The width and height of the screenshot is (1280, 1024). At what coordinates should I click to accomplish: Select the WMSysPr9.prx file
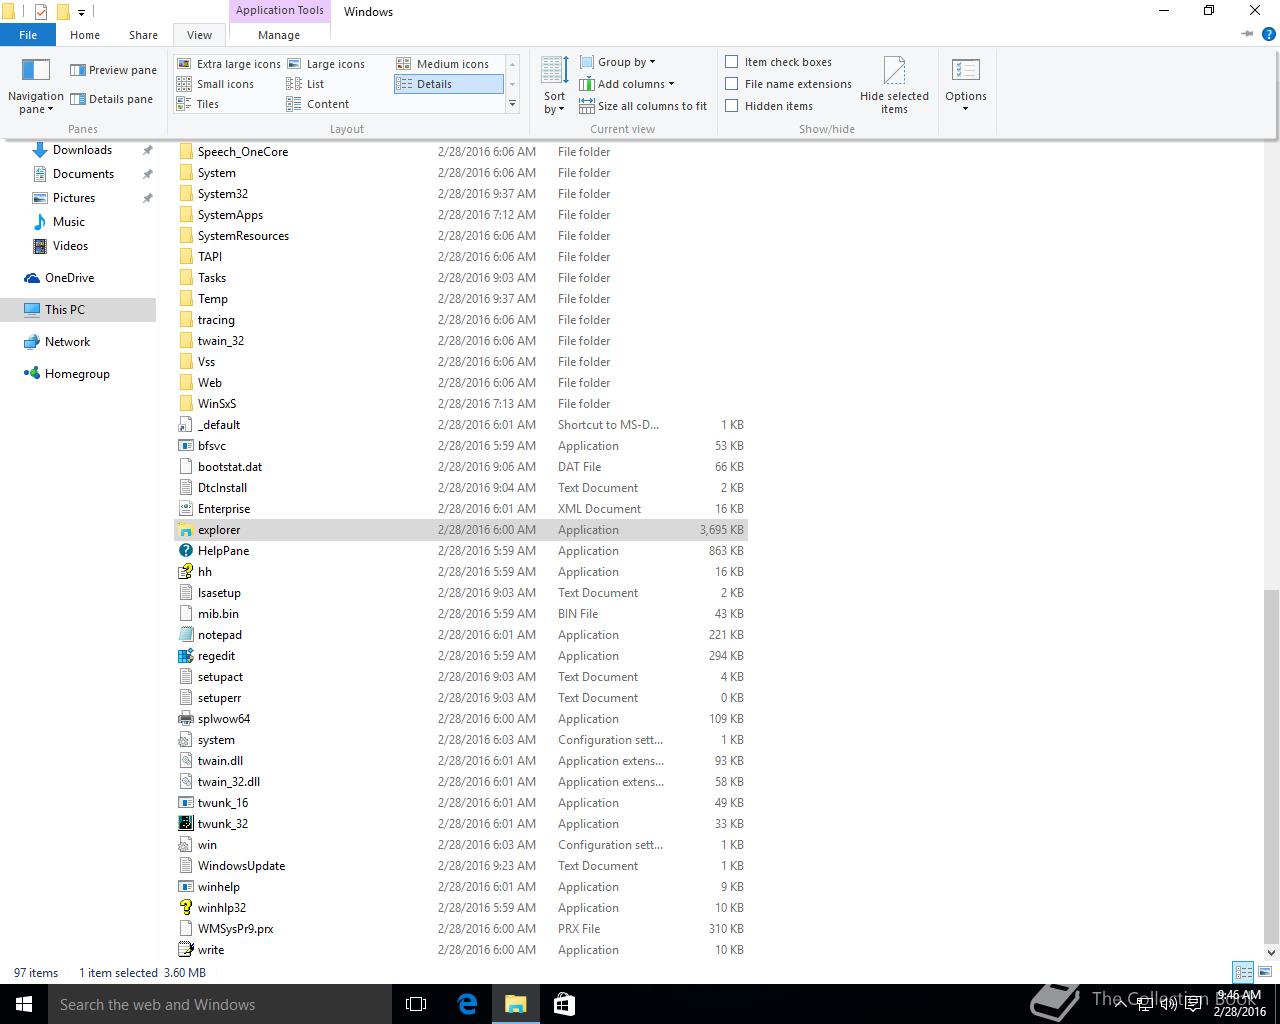tap(462, 929)
